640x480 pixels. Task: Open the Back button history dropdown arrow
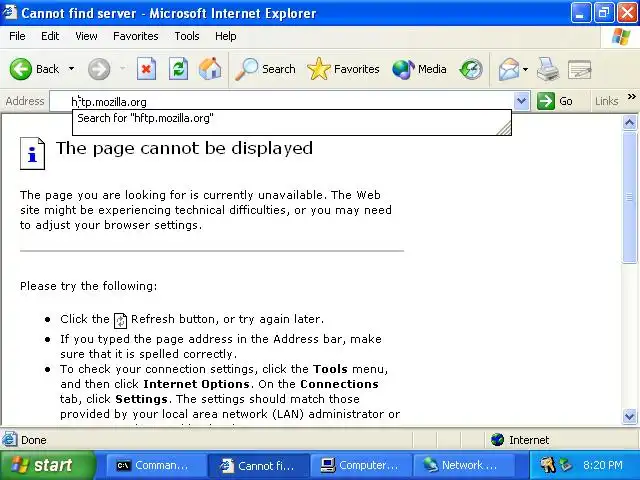pos(71,69)
